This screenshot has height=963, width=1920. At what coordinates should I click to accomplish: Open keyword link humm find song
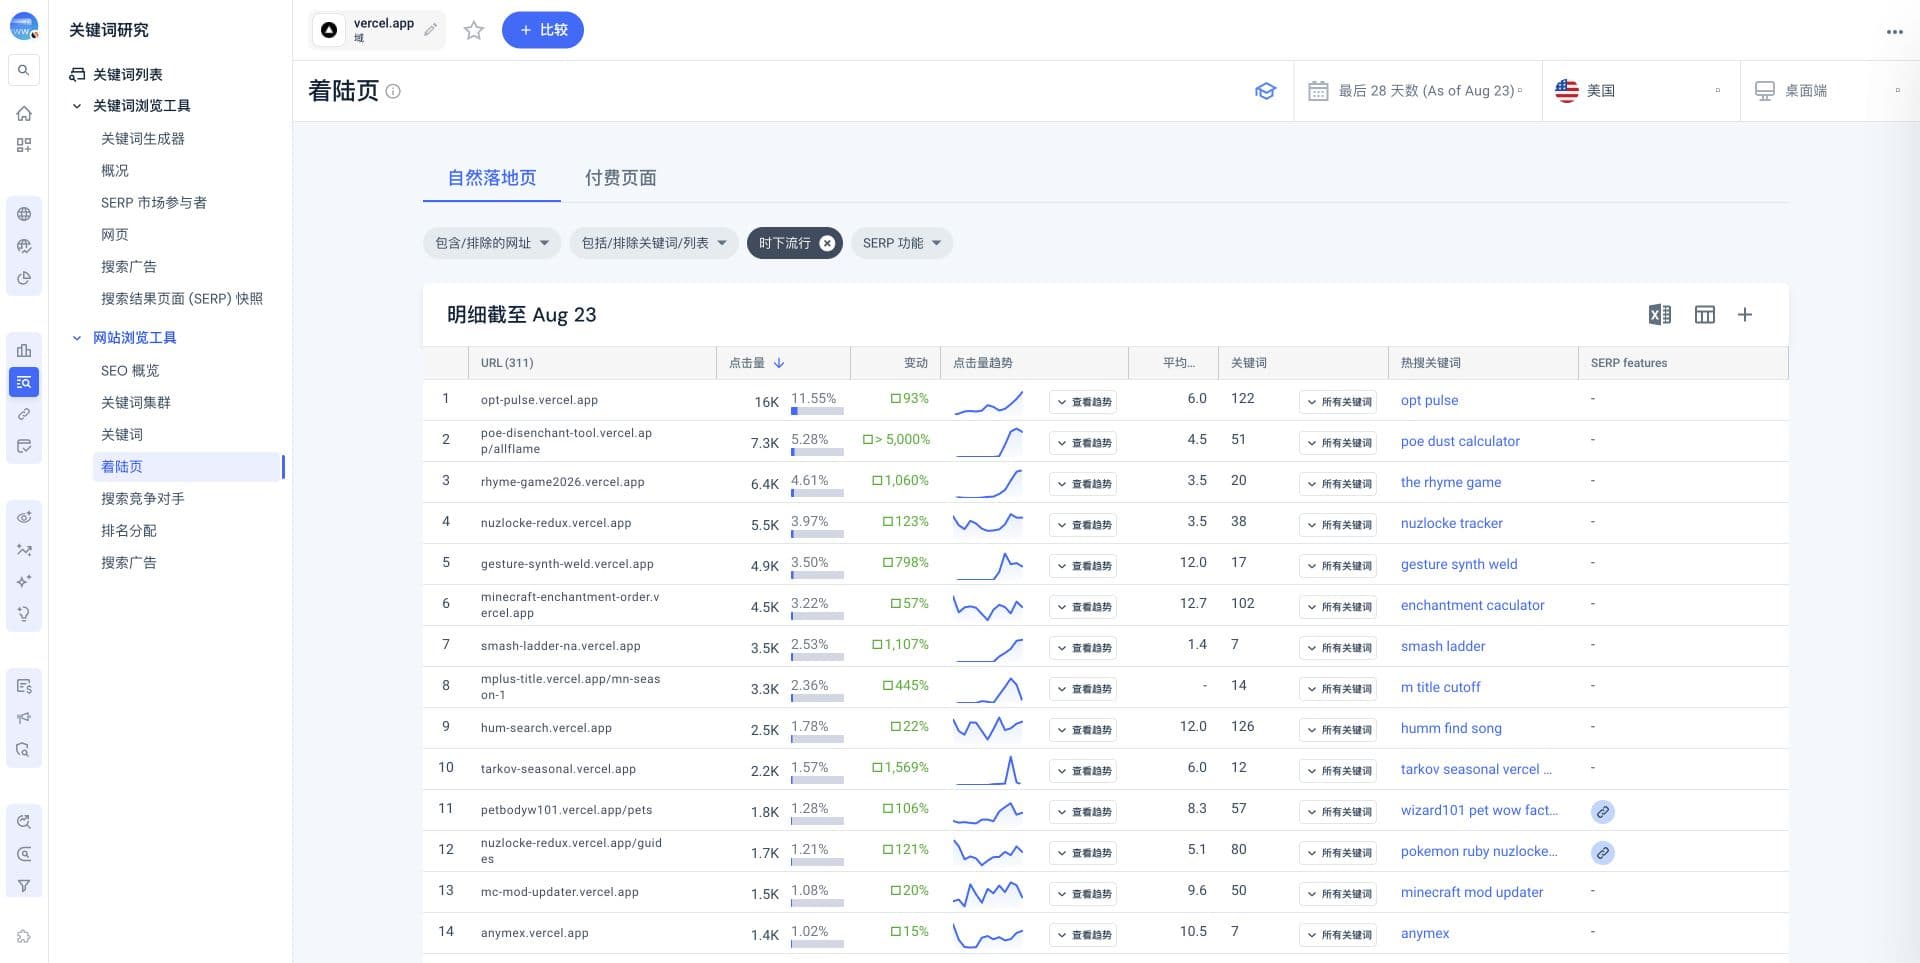click(1451, 728)
